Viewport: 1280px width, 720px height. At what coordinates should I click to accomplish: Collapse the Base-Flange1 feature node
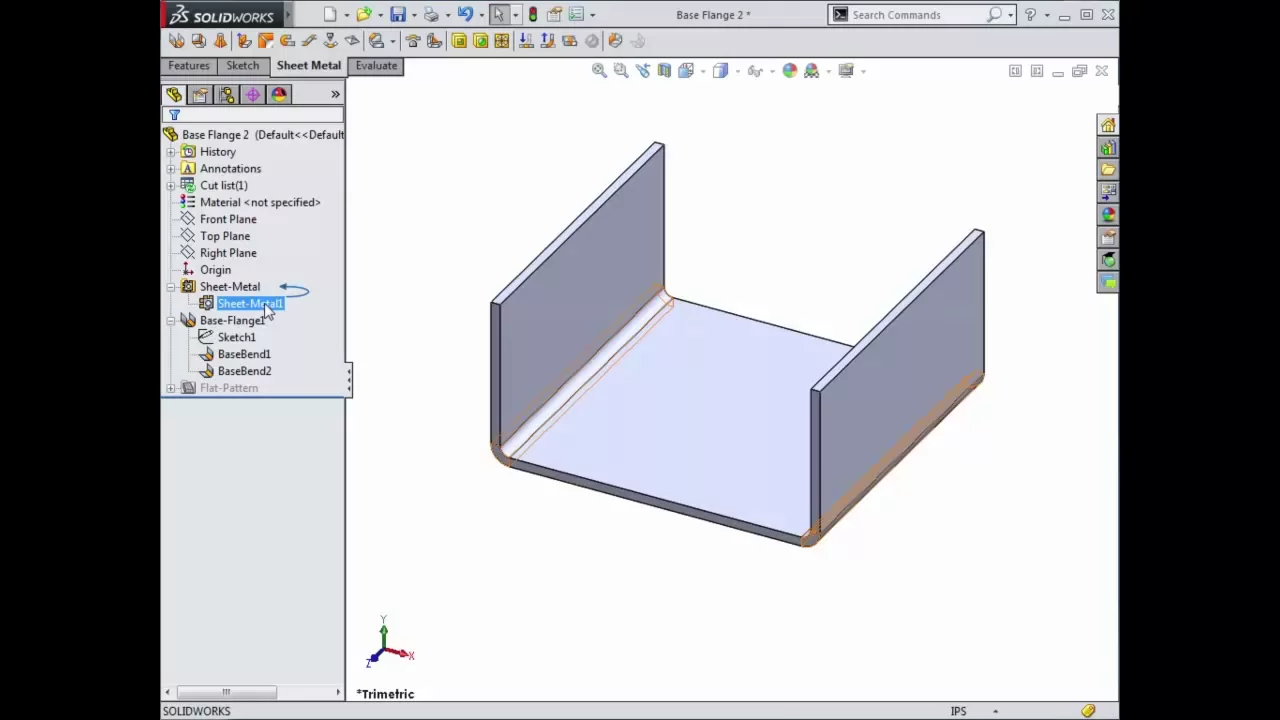pyautogui.click(x=171, y=321)
